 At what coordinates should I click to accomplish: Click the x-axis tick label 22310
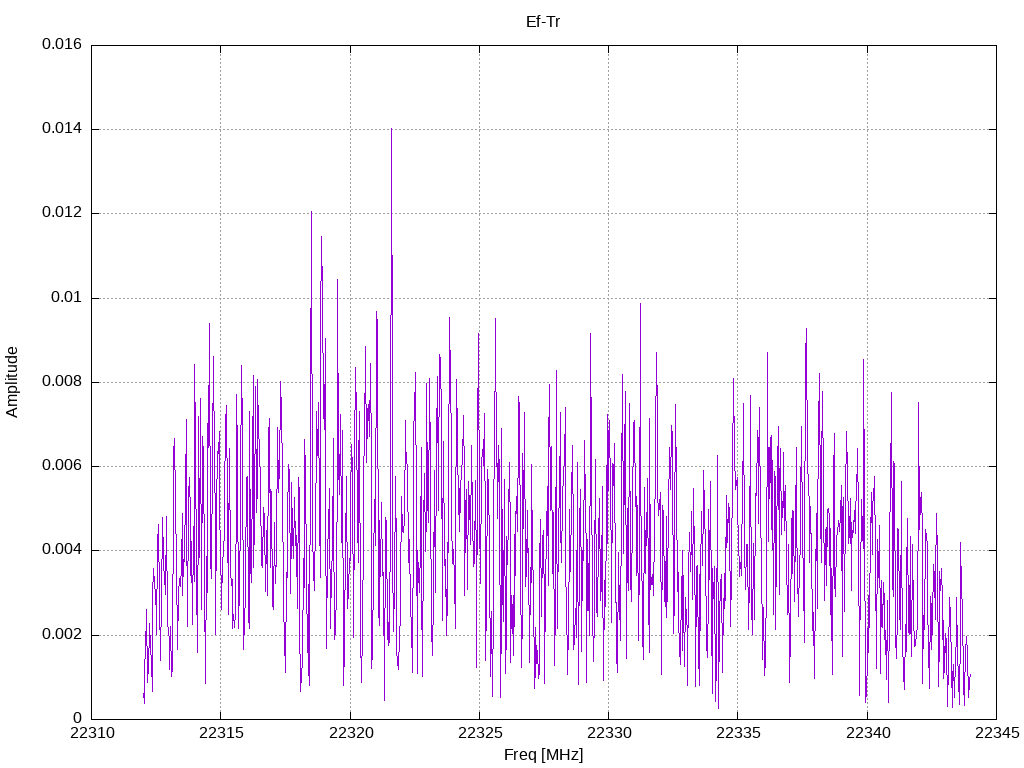pos(92,733)
